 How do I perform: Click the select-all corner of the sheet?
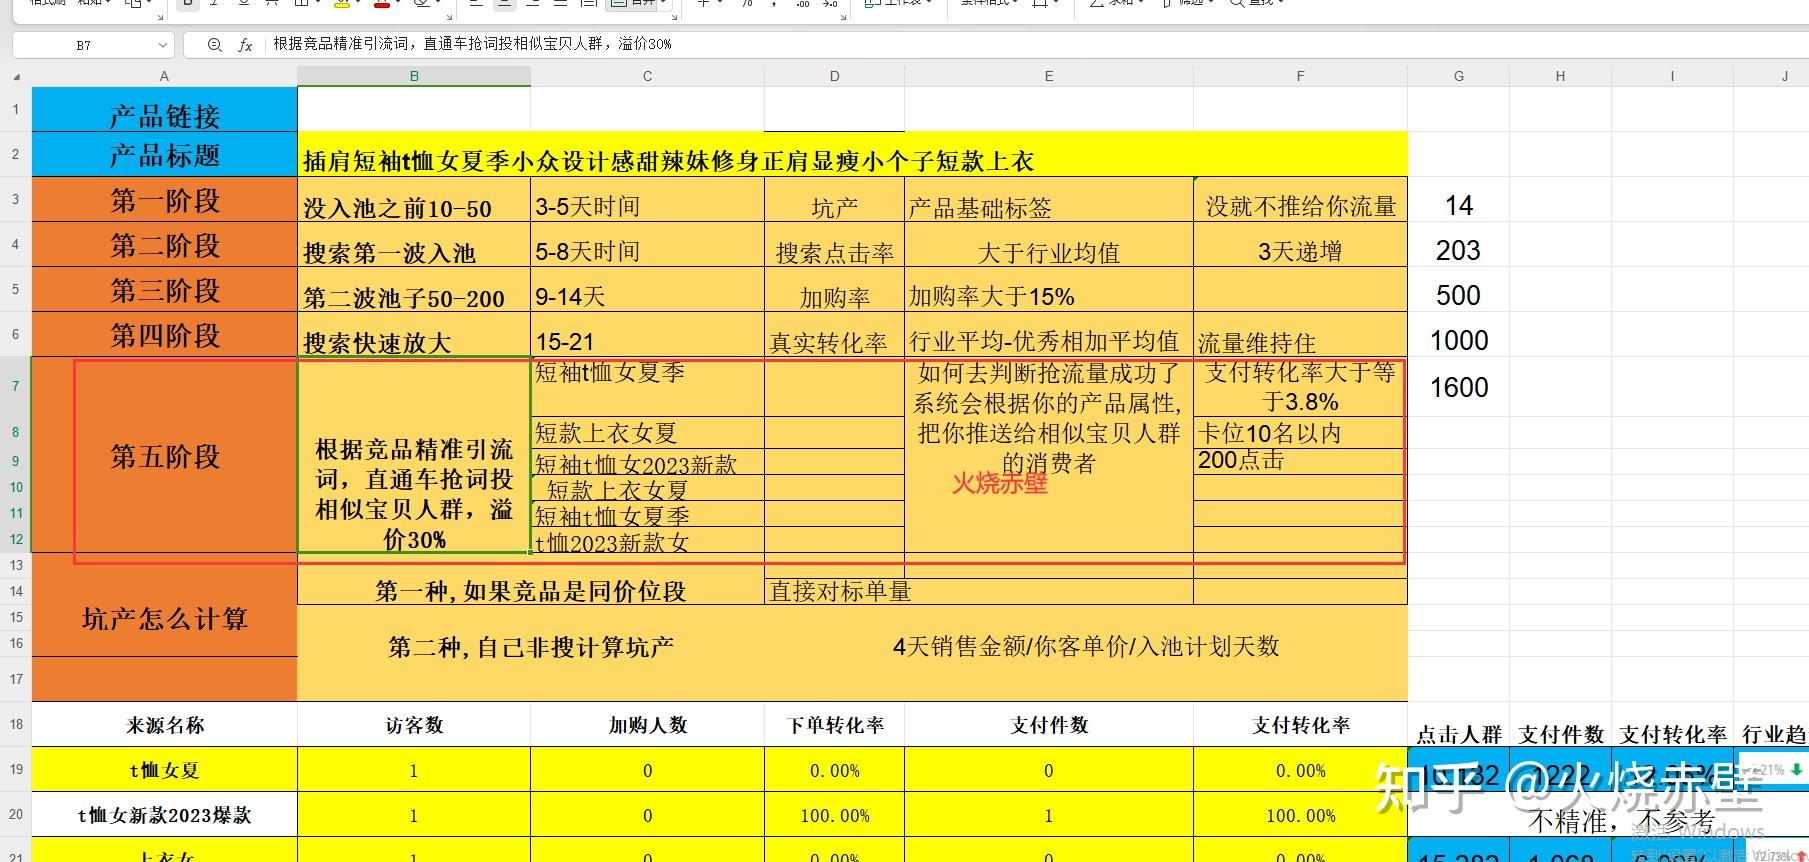tap(16, 76)
